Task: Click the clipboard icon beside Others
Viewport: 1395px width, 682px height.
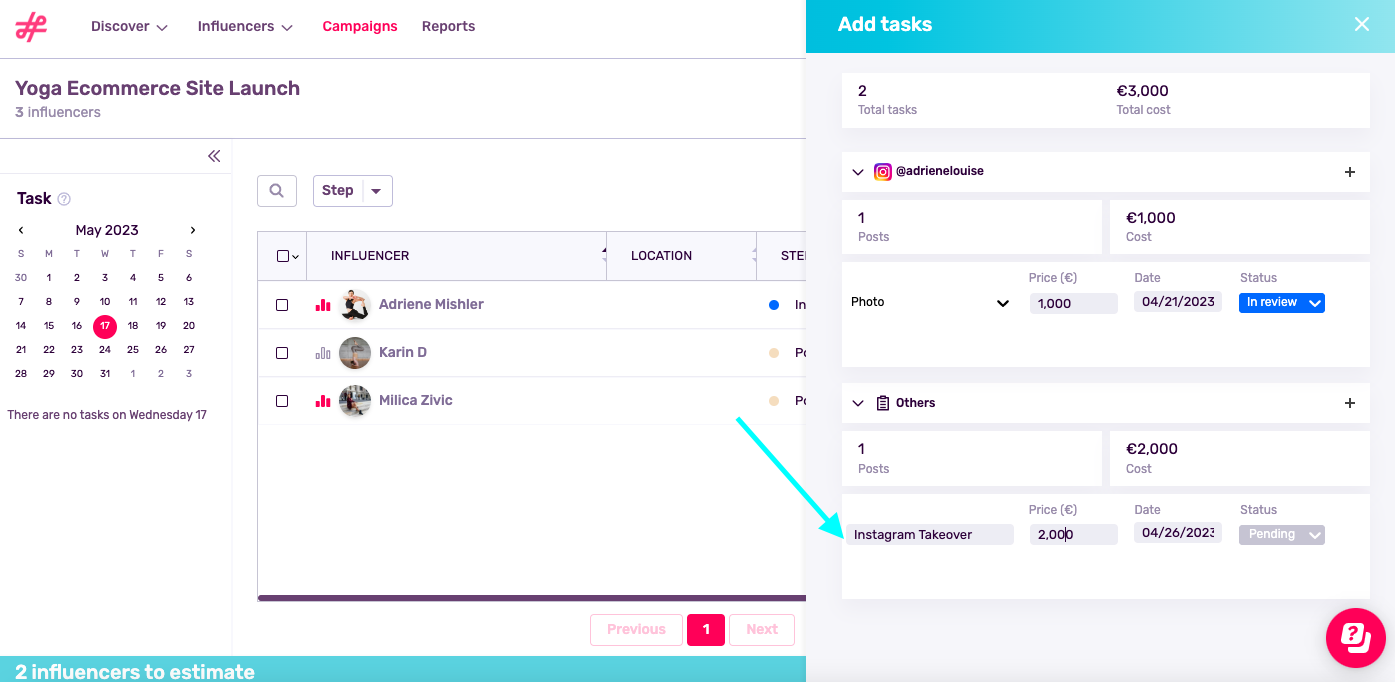Action: click(x=883, y=402)
